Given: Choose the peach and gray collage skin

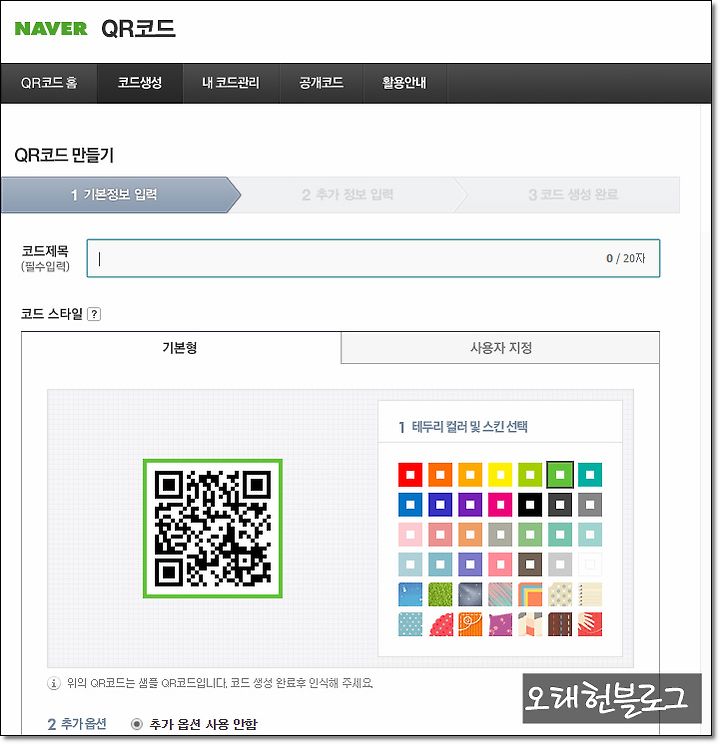Looking at the screenshot, I should click(x=530, y=624).
